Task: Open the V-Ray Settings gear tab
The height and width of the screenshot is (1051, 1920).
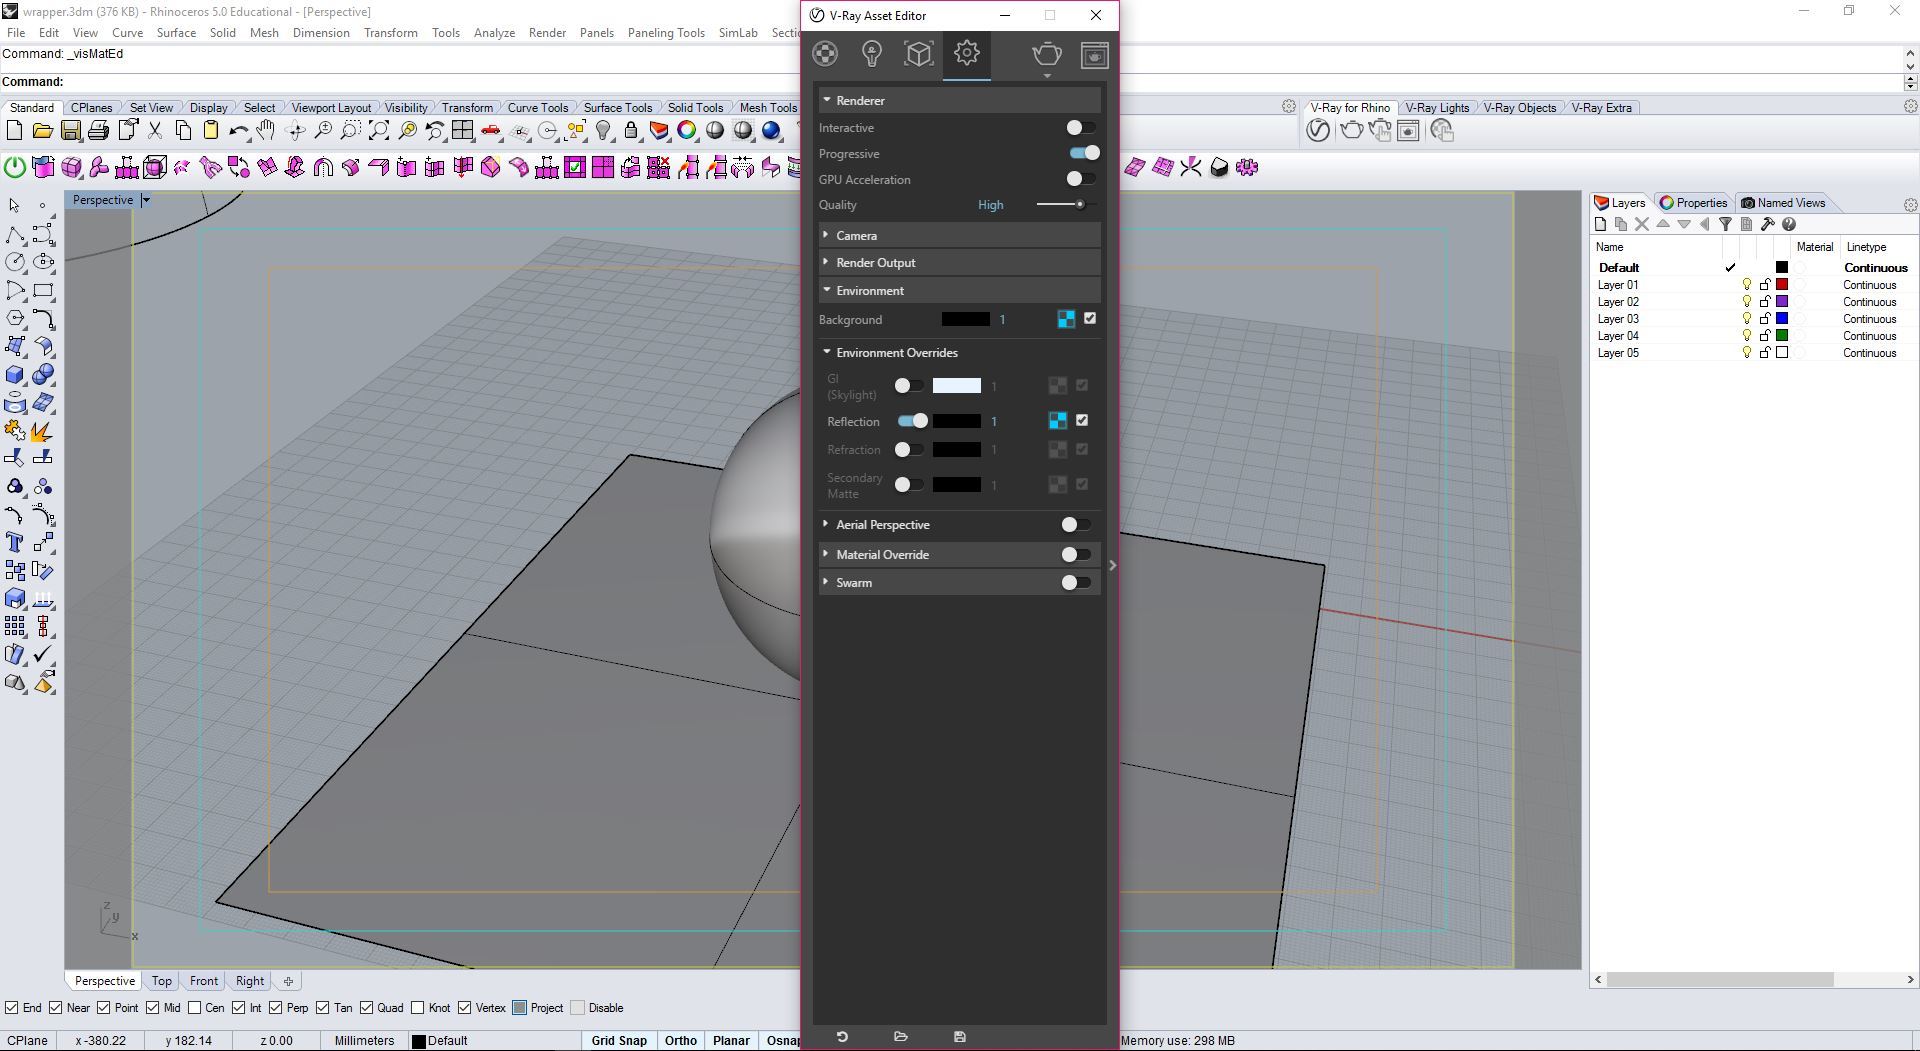Action: pyautogui.click(x=967, y=53)
